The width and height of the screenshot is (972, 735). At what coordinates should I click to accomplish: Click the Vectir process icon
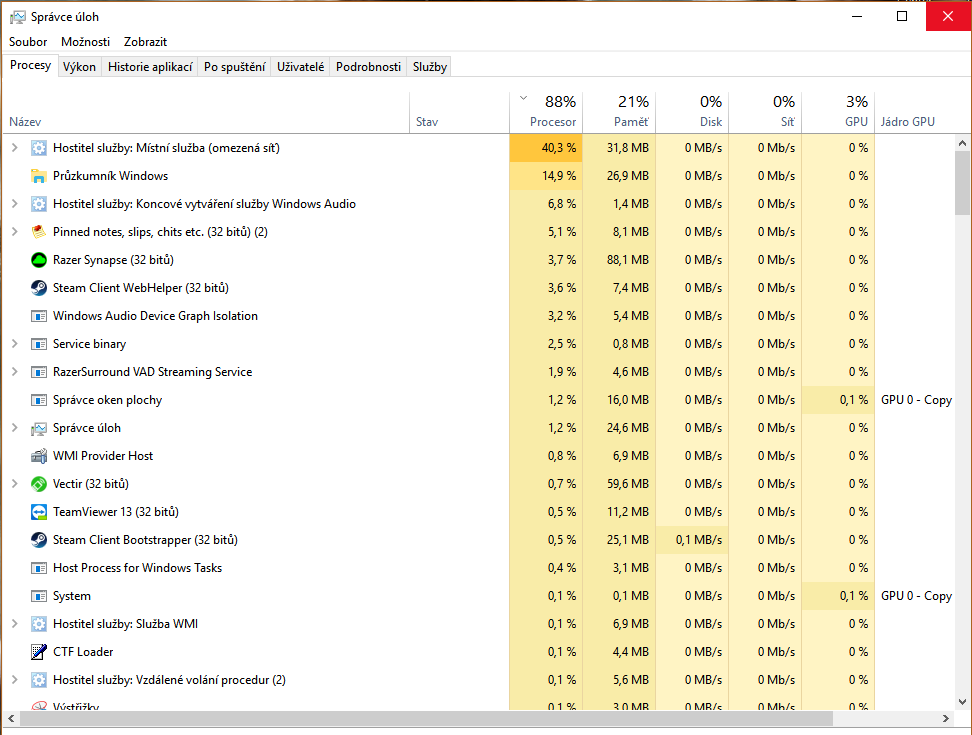(39, 484)
